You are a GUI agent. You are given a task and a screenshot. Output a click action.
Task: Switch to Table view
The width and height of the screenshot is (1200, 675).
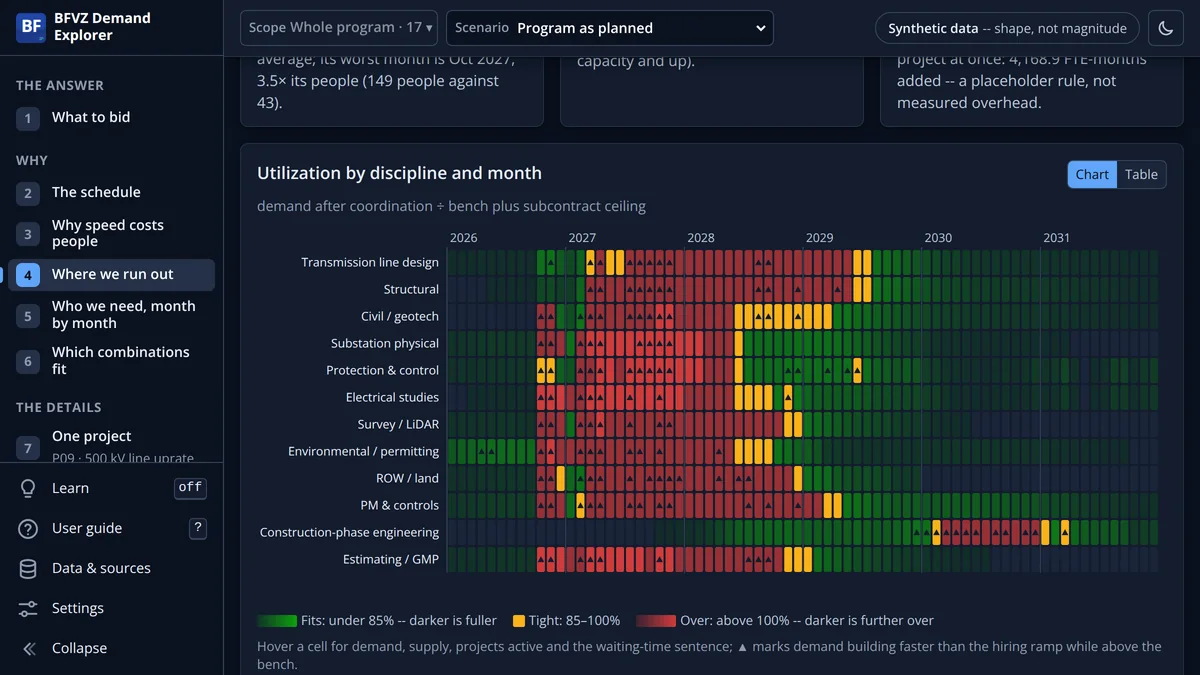[x=1141, y=174]
